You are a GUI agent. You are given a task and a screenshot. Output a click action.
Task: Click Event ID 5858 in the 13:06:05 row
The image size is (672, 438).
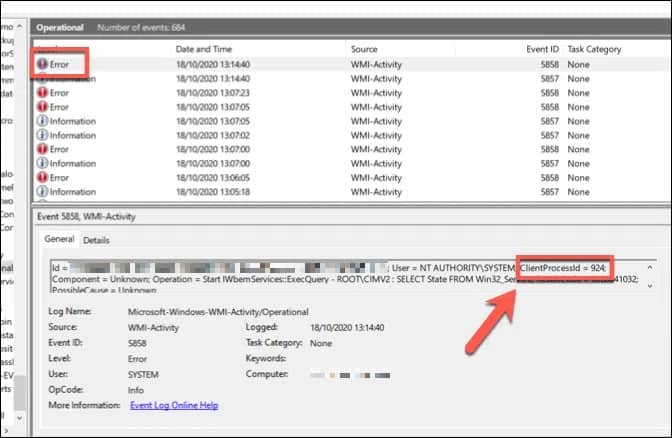(549, 177)
